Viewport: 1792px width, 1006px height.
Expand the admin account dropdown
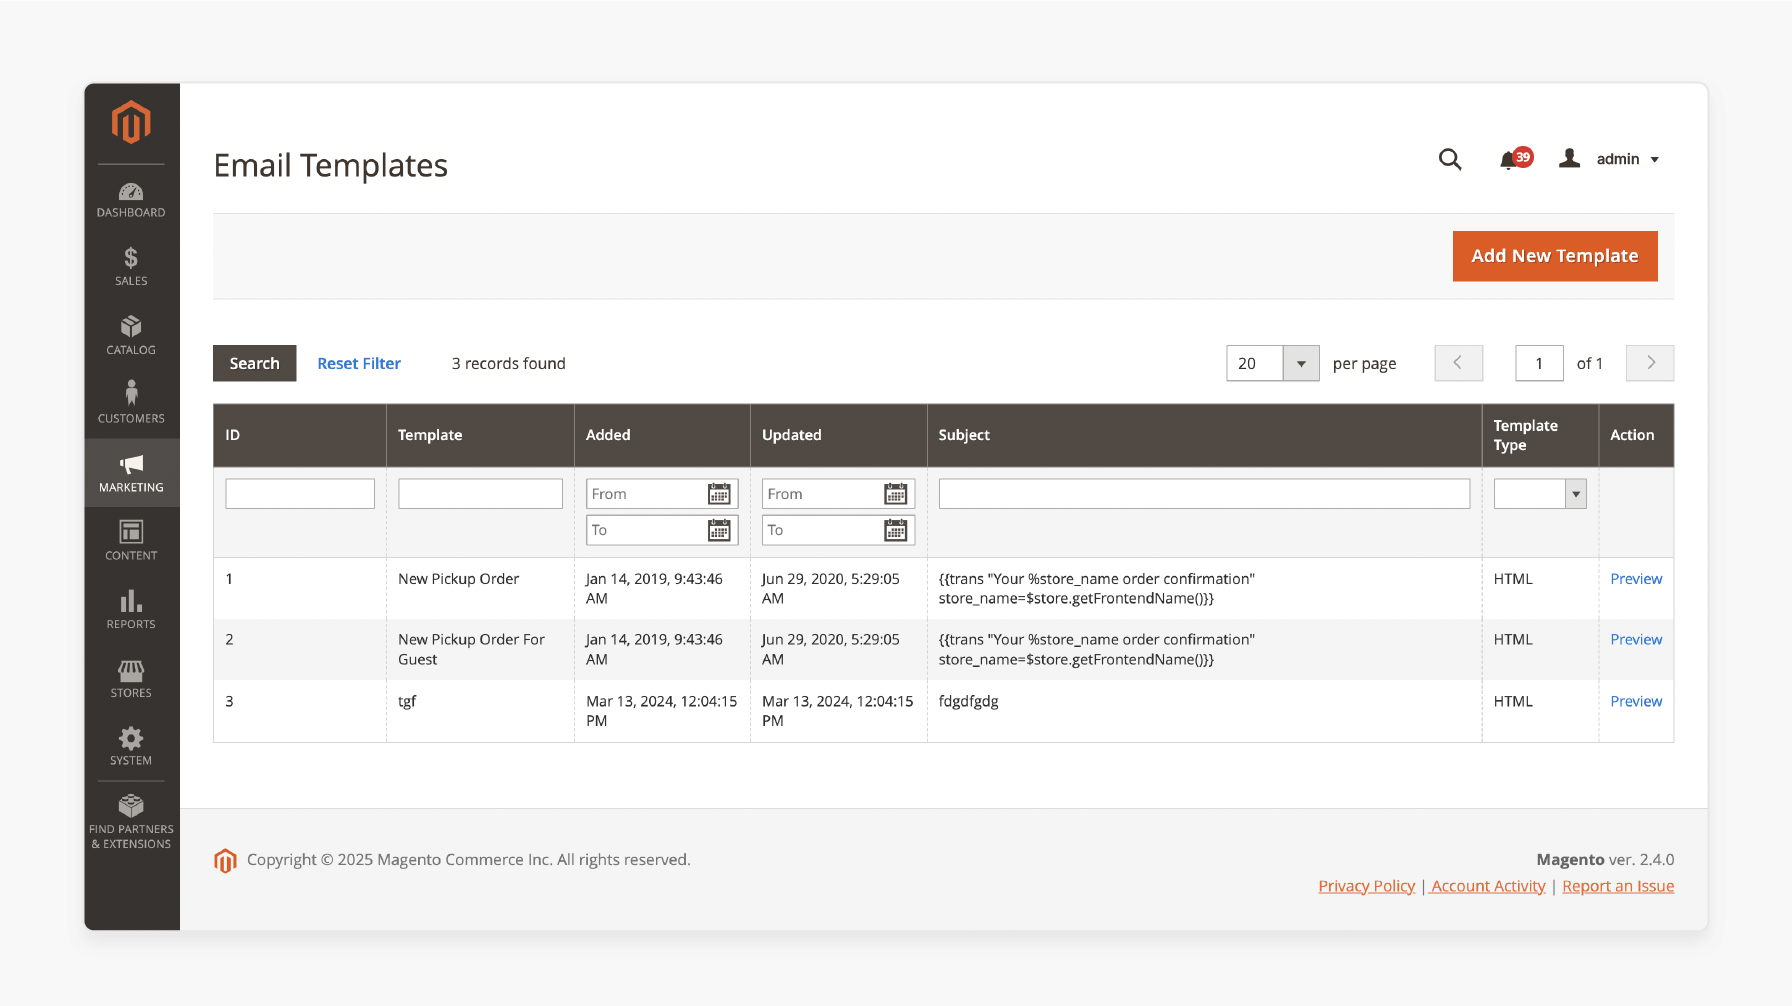(x=1610, y=159)
